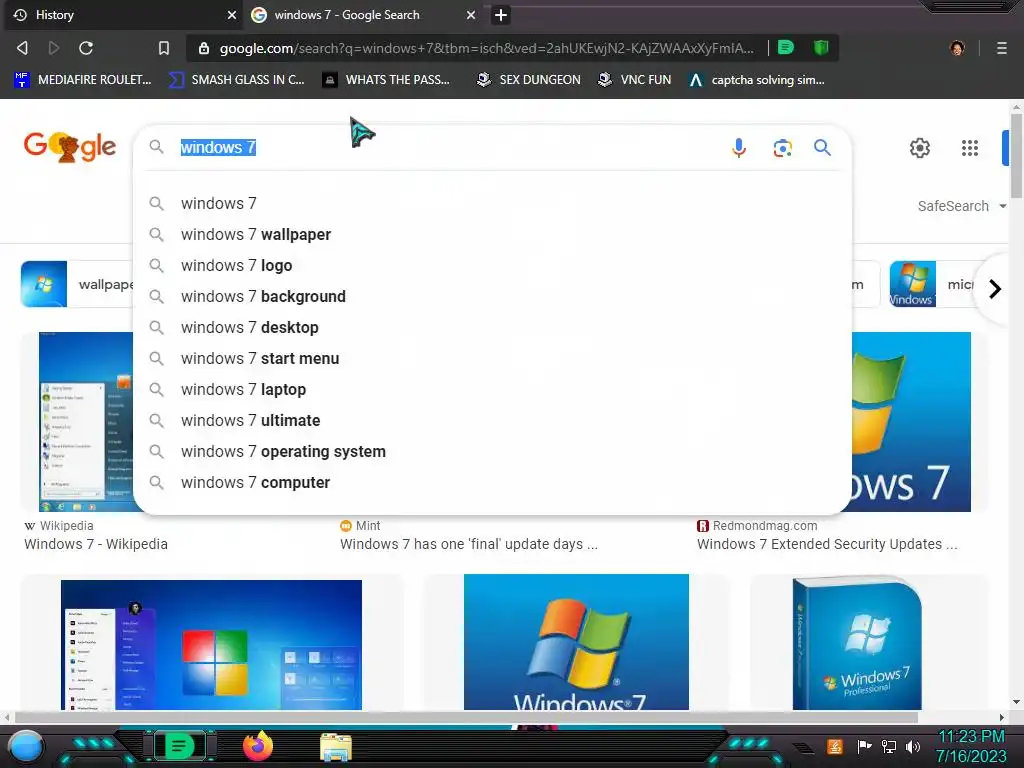Screen dimensions: 1024x768
Task: Select suggestion 'windows 7 logo'
Action: [492, 266]
